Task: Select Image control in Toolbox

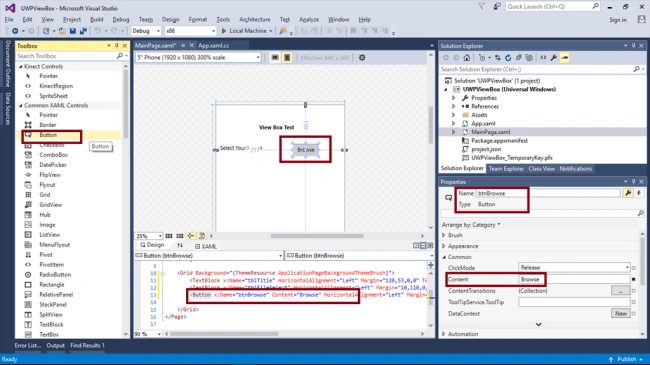Action: 47,224
